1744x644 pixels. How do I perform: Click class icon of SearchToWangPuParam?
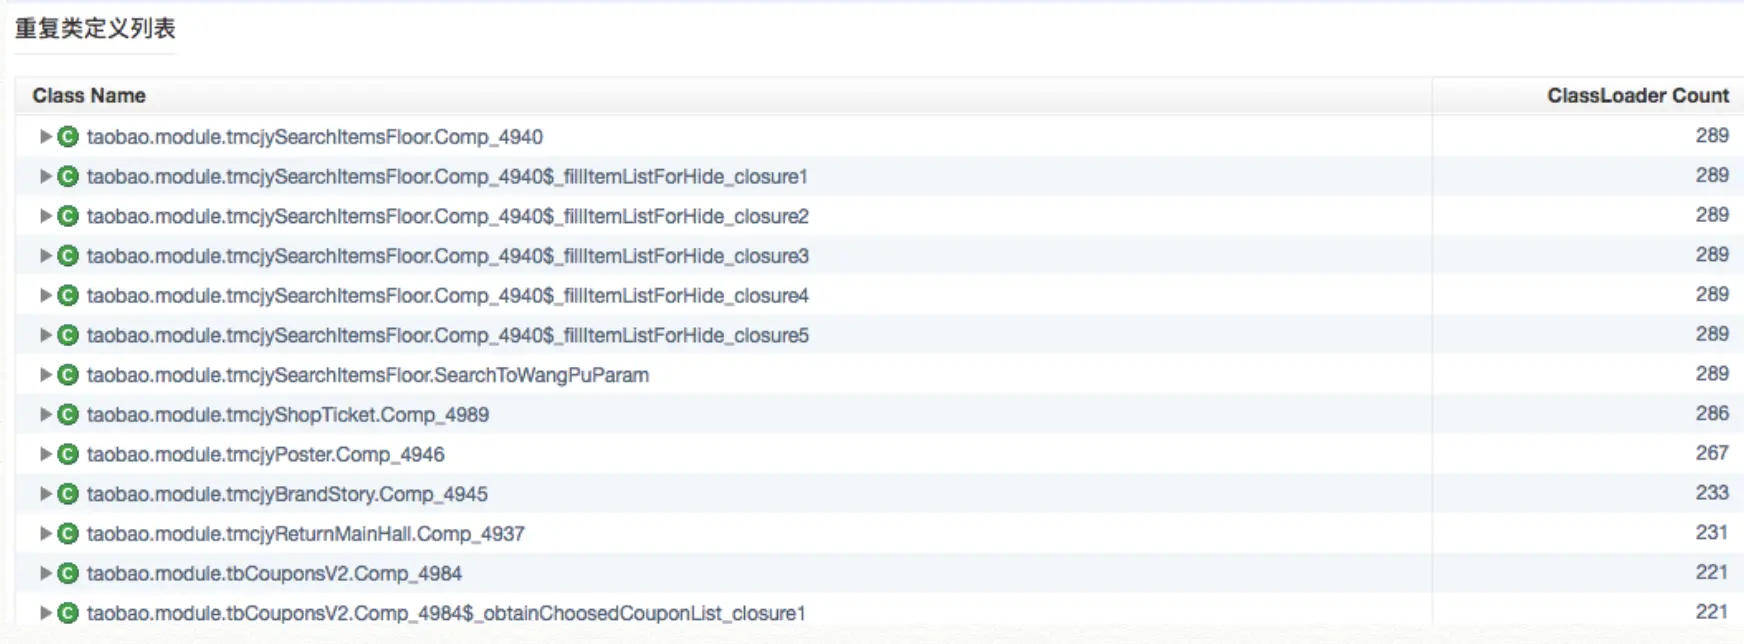pos(68,375)
